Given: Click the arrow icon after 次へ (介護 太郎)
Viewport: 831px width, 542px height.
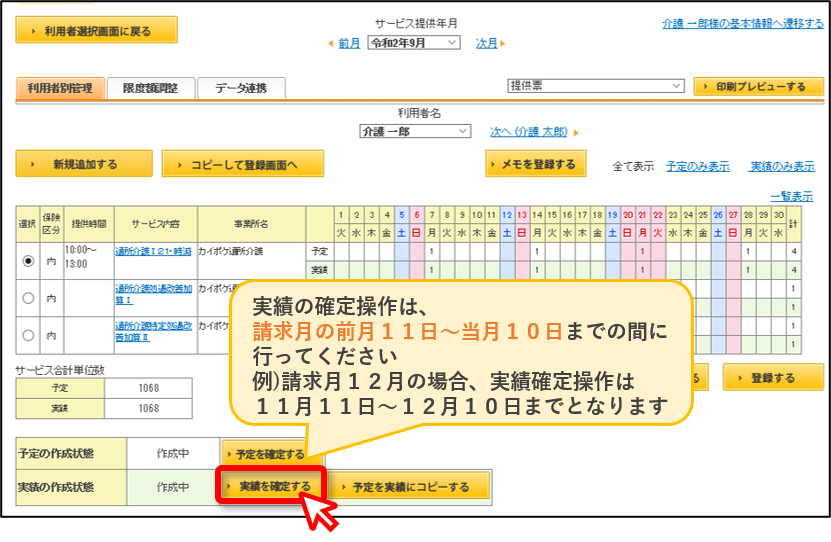Looking at the screenshot, I should pyautogui.click(x=576, y=132).
